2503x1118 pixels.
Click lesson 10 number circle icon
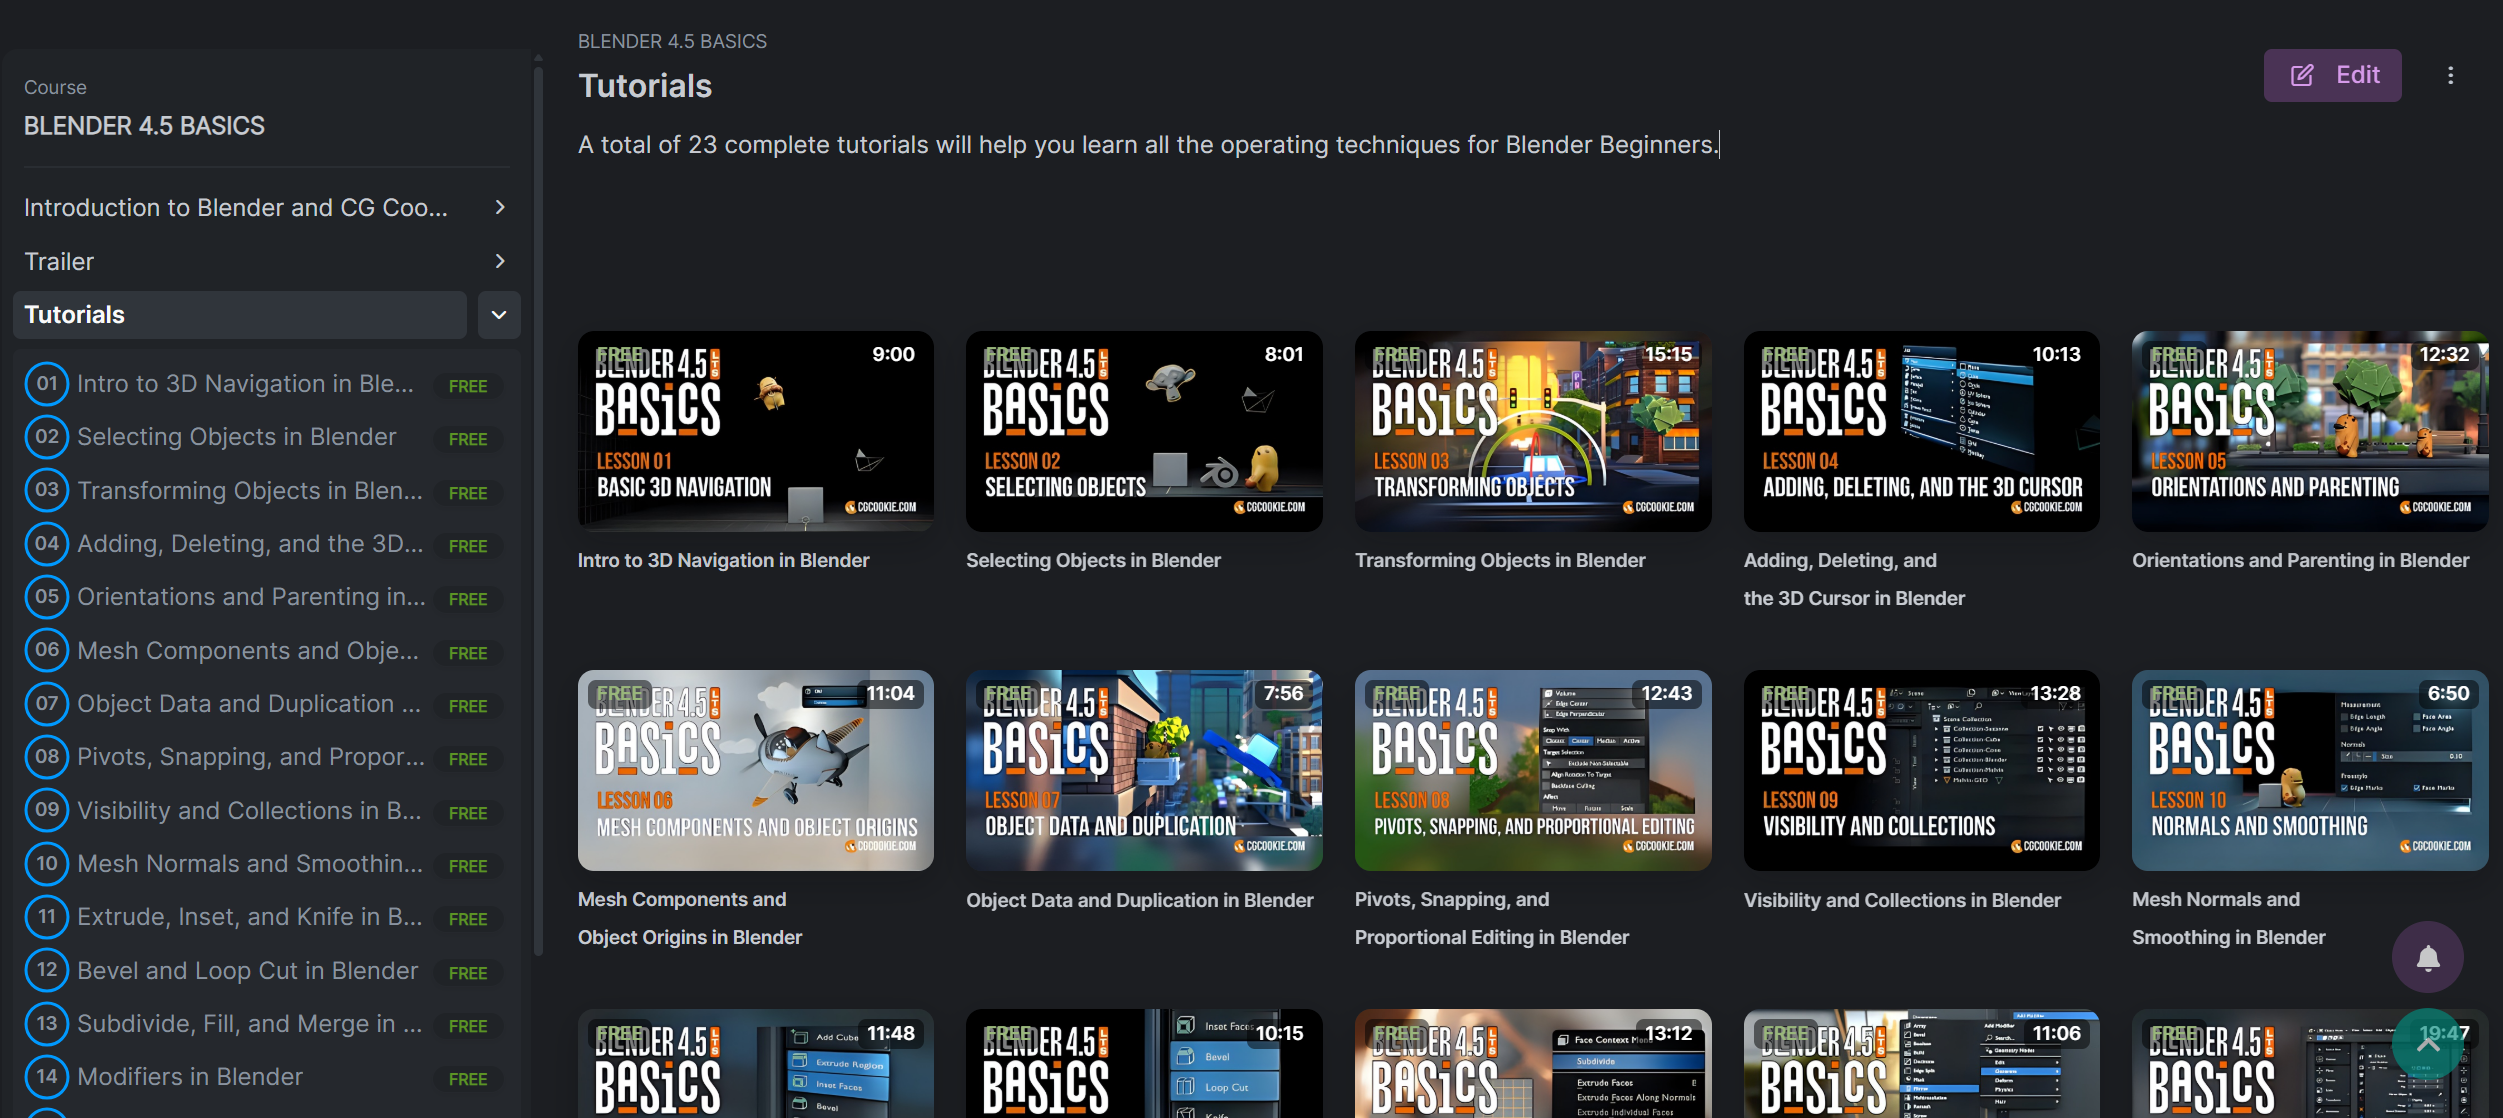pos(47,864)
